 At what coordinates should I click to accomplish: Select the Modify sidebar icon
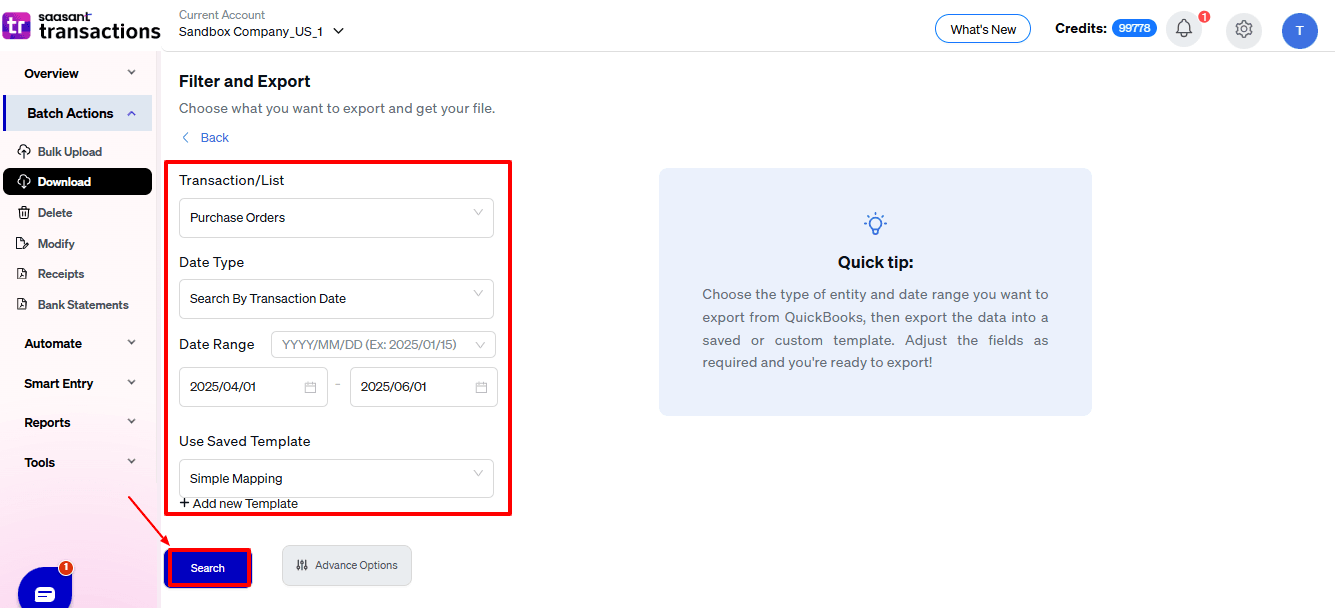23,243
